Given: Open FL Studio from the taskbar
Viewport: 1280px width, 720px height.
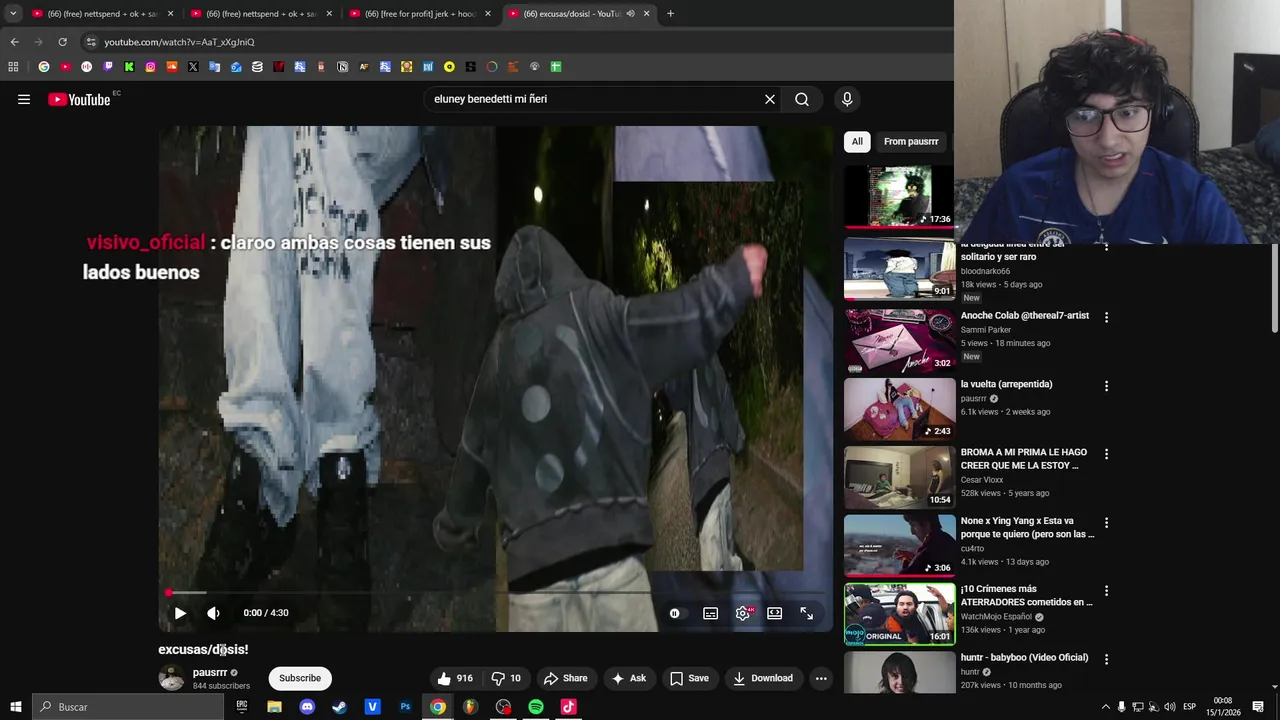Looking at the screenshot, I should coord(471,707).
